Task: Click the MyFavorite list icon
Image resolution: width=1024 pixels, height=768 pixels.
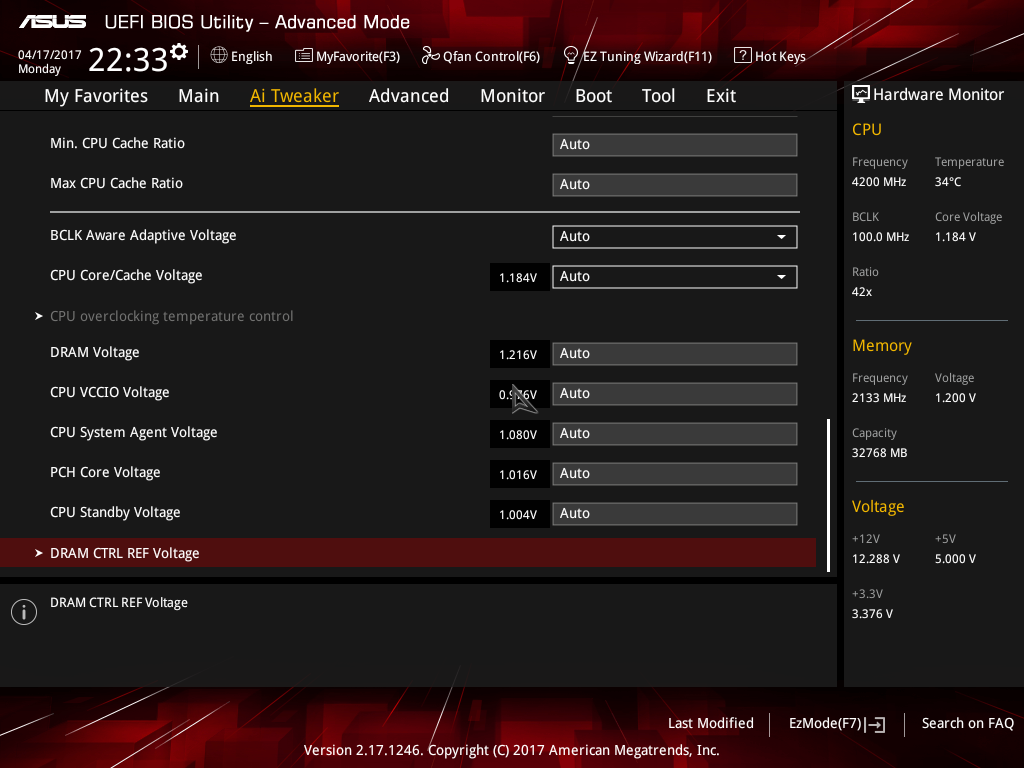Action: [x=304, y=56]
